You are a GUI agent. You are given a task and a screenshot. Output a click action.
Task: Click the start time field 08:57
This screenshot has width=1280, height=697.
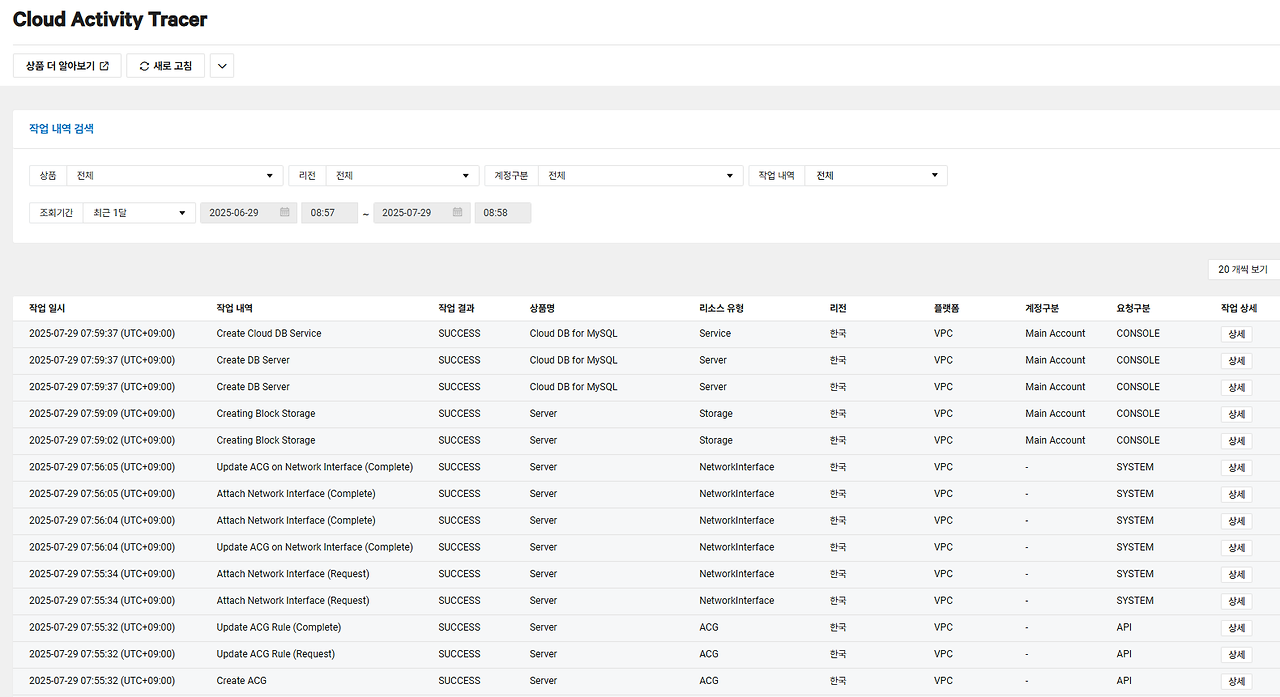(x=329, y=213)
